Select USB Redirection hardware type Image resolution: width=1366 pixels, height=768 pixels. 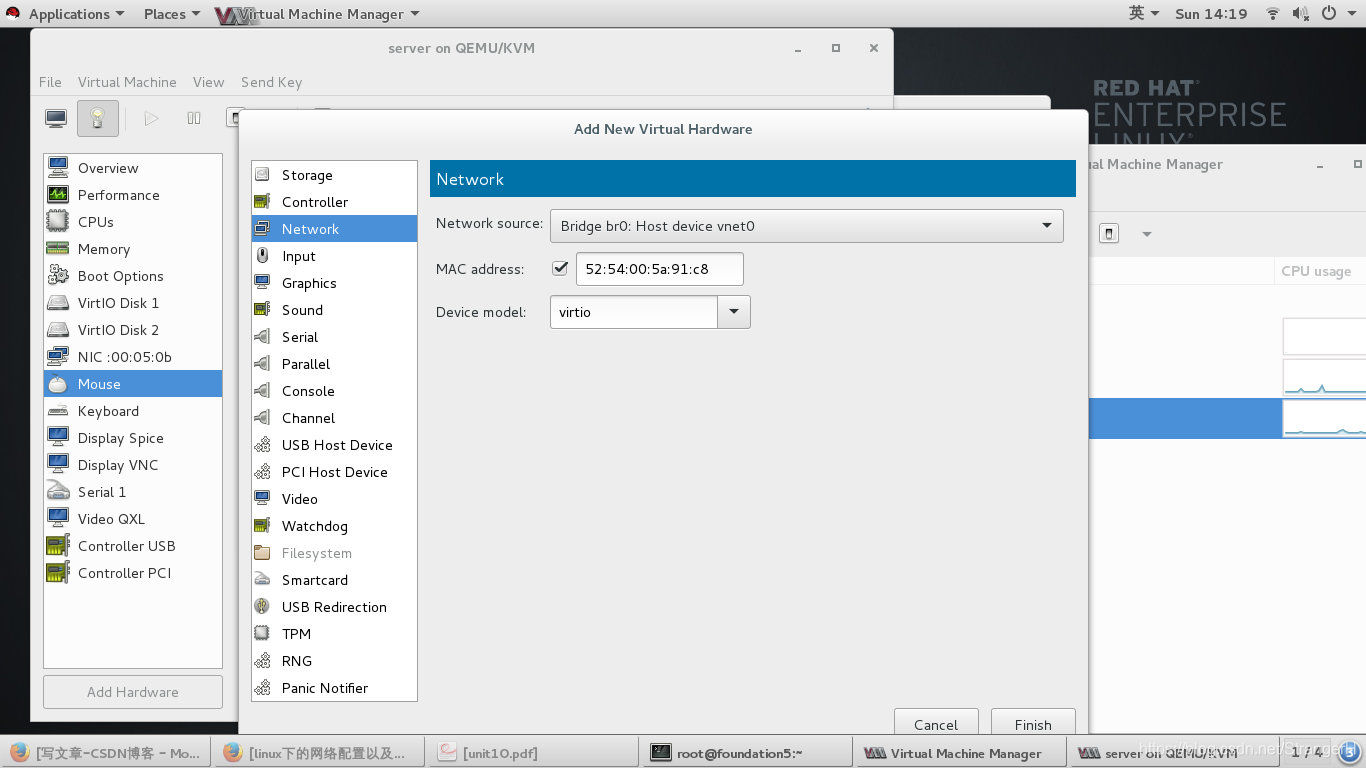(x=334, y=607)
